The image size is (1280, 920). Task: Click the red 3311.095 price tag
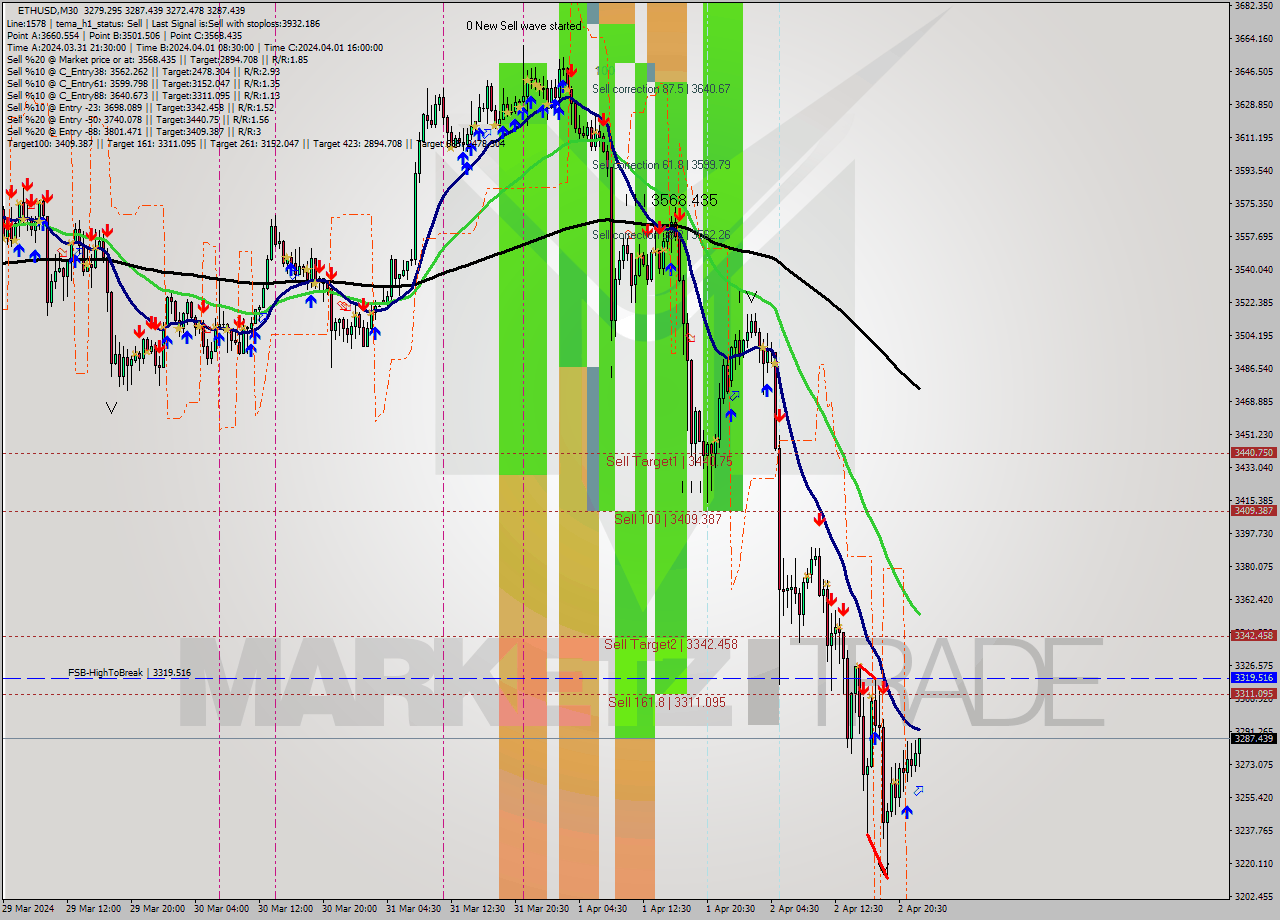point(1254,694)
